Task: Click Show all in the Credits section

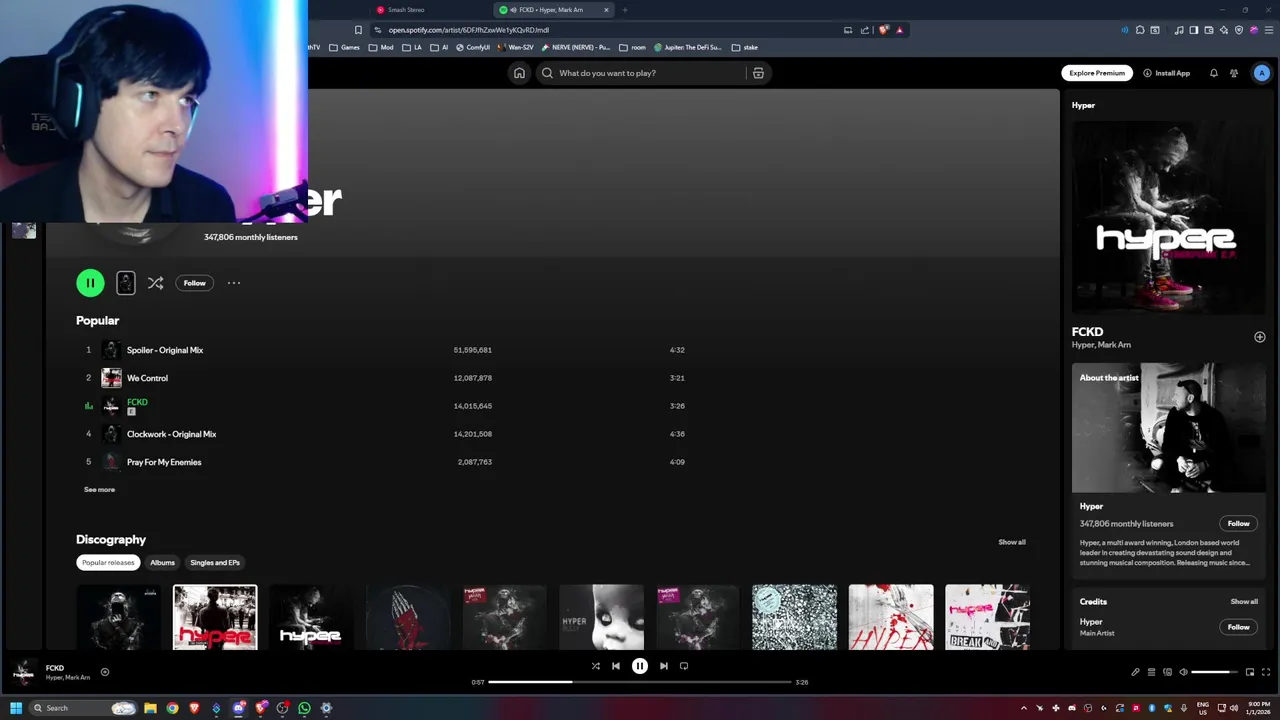Action: click(1244, 602)
